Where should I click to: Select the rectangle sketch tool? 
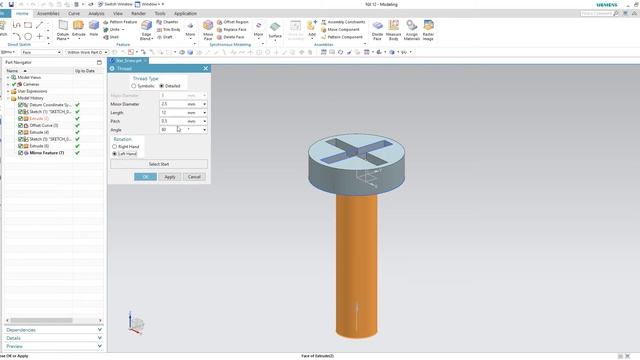coord(28,25)
